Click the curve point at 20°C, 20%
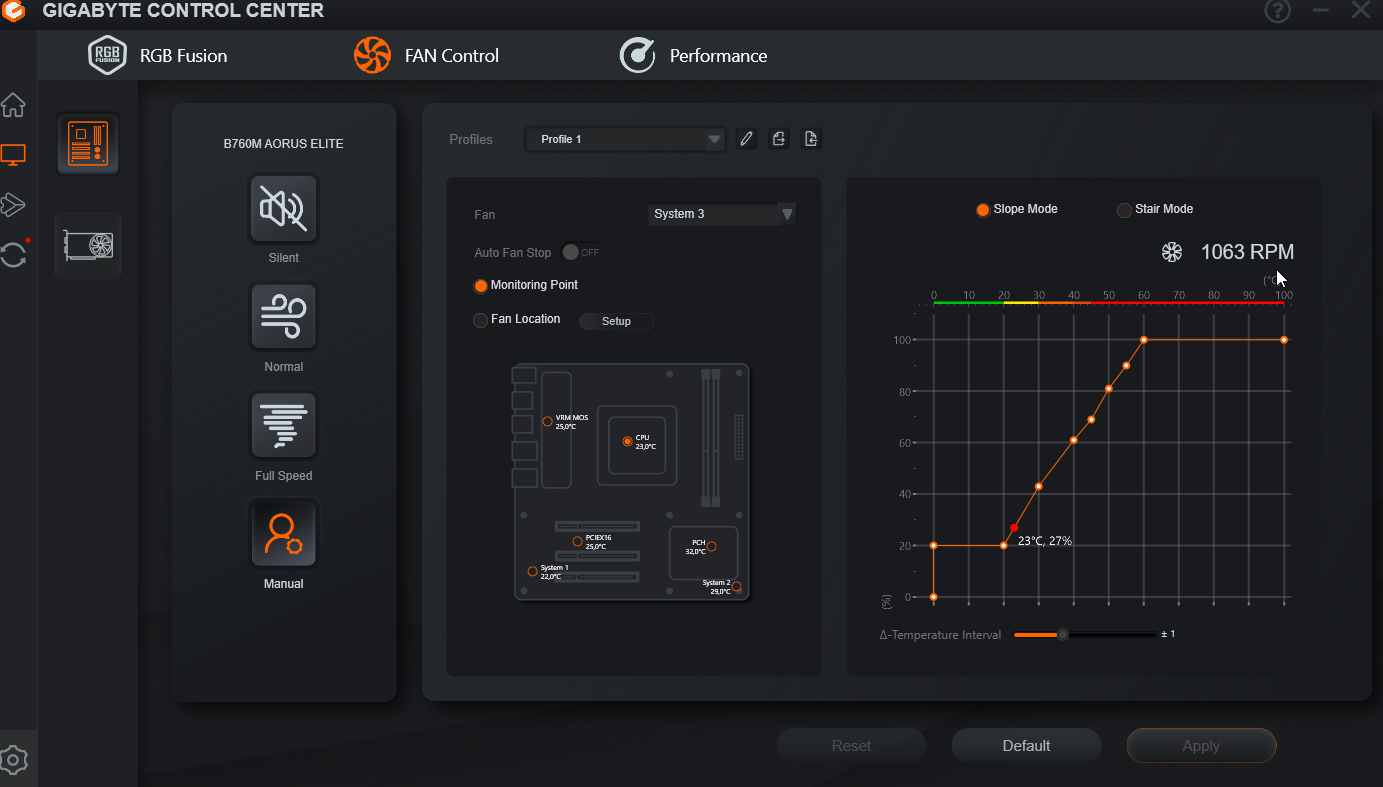This screenshot has width=1383, height=787. tap(1004, 545)
